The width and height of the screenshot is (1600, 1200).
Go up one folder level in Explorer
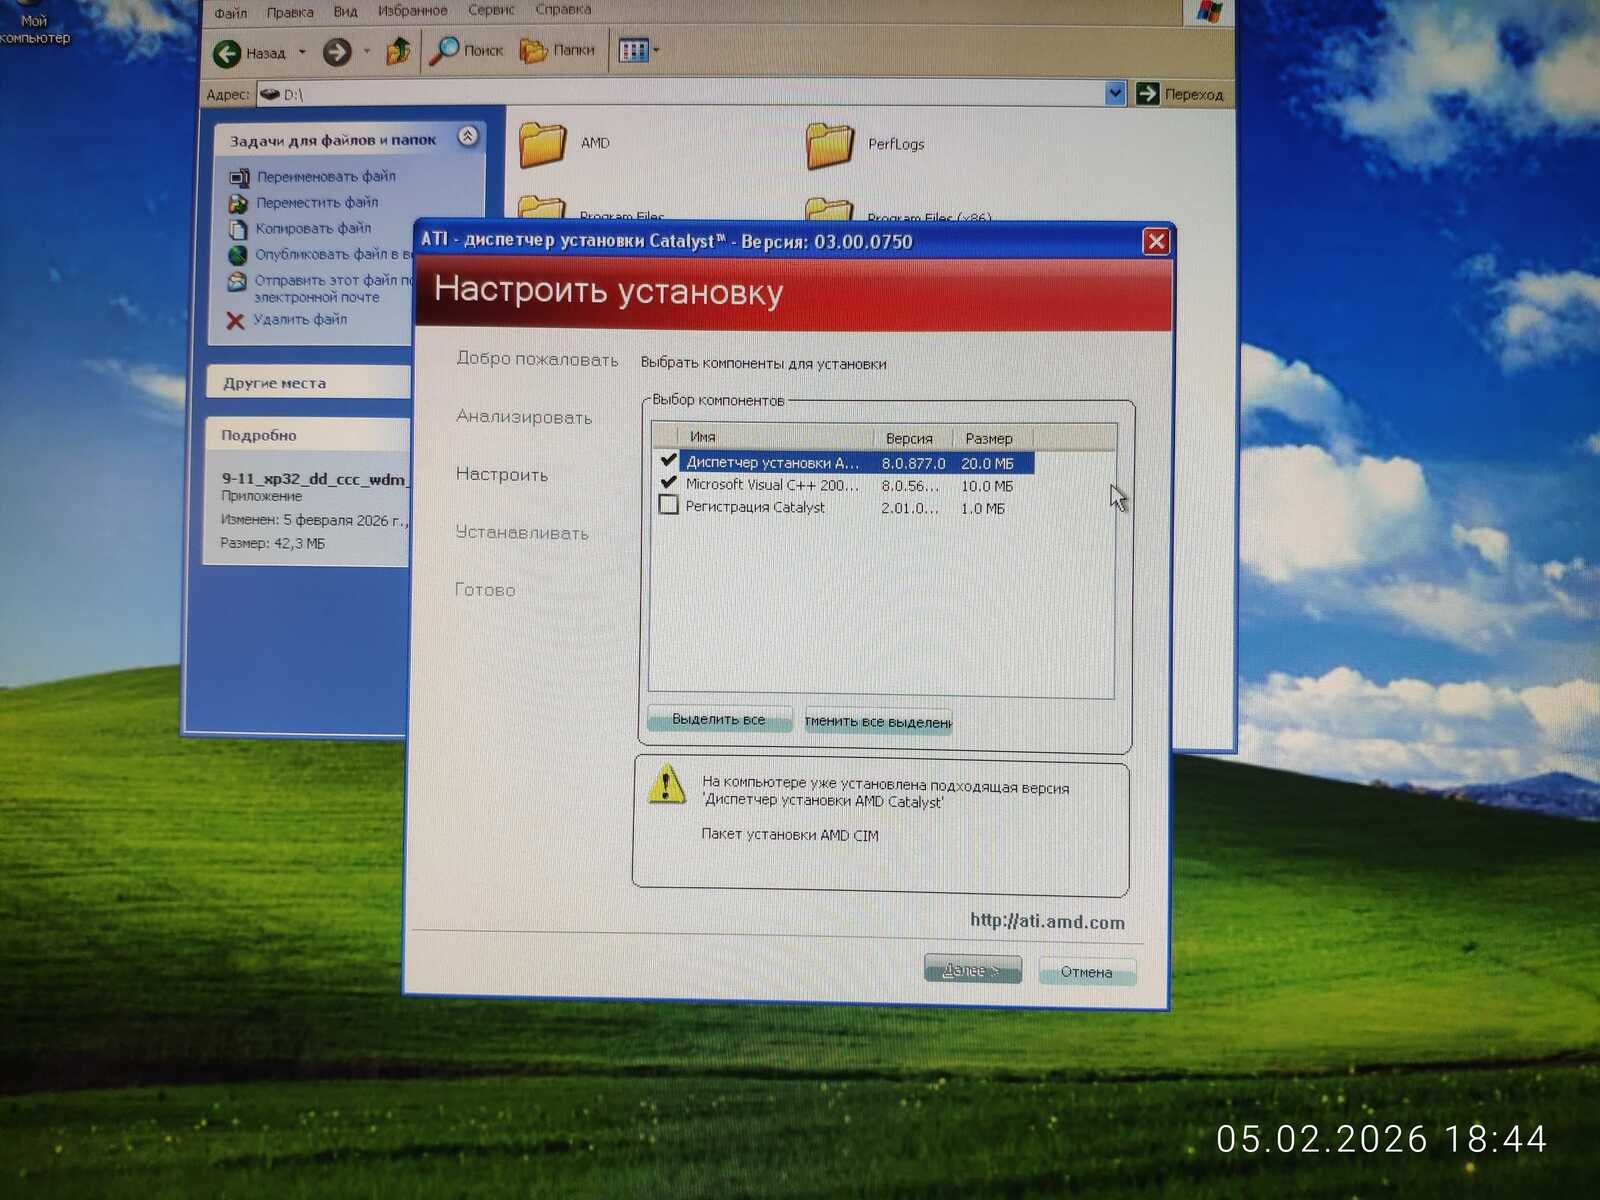(x=398, y=50)
